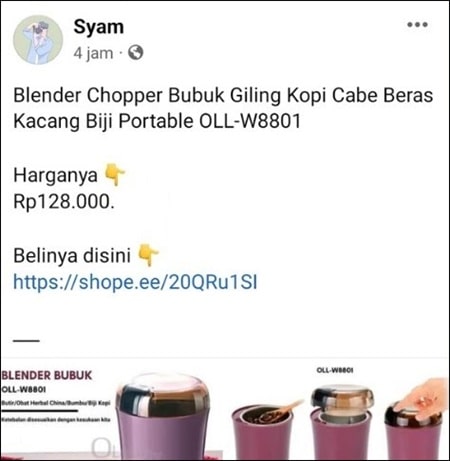Click the pointing emoji beside Harganya
Image resolution: width=450 pixels, height=461 pixels.
pos(115,174)
